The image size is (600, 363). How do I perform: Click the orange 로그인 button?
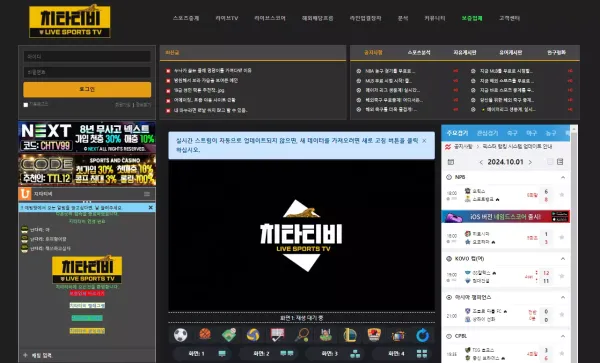click(87, 90)
